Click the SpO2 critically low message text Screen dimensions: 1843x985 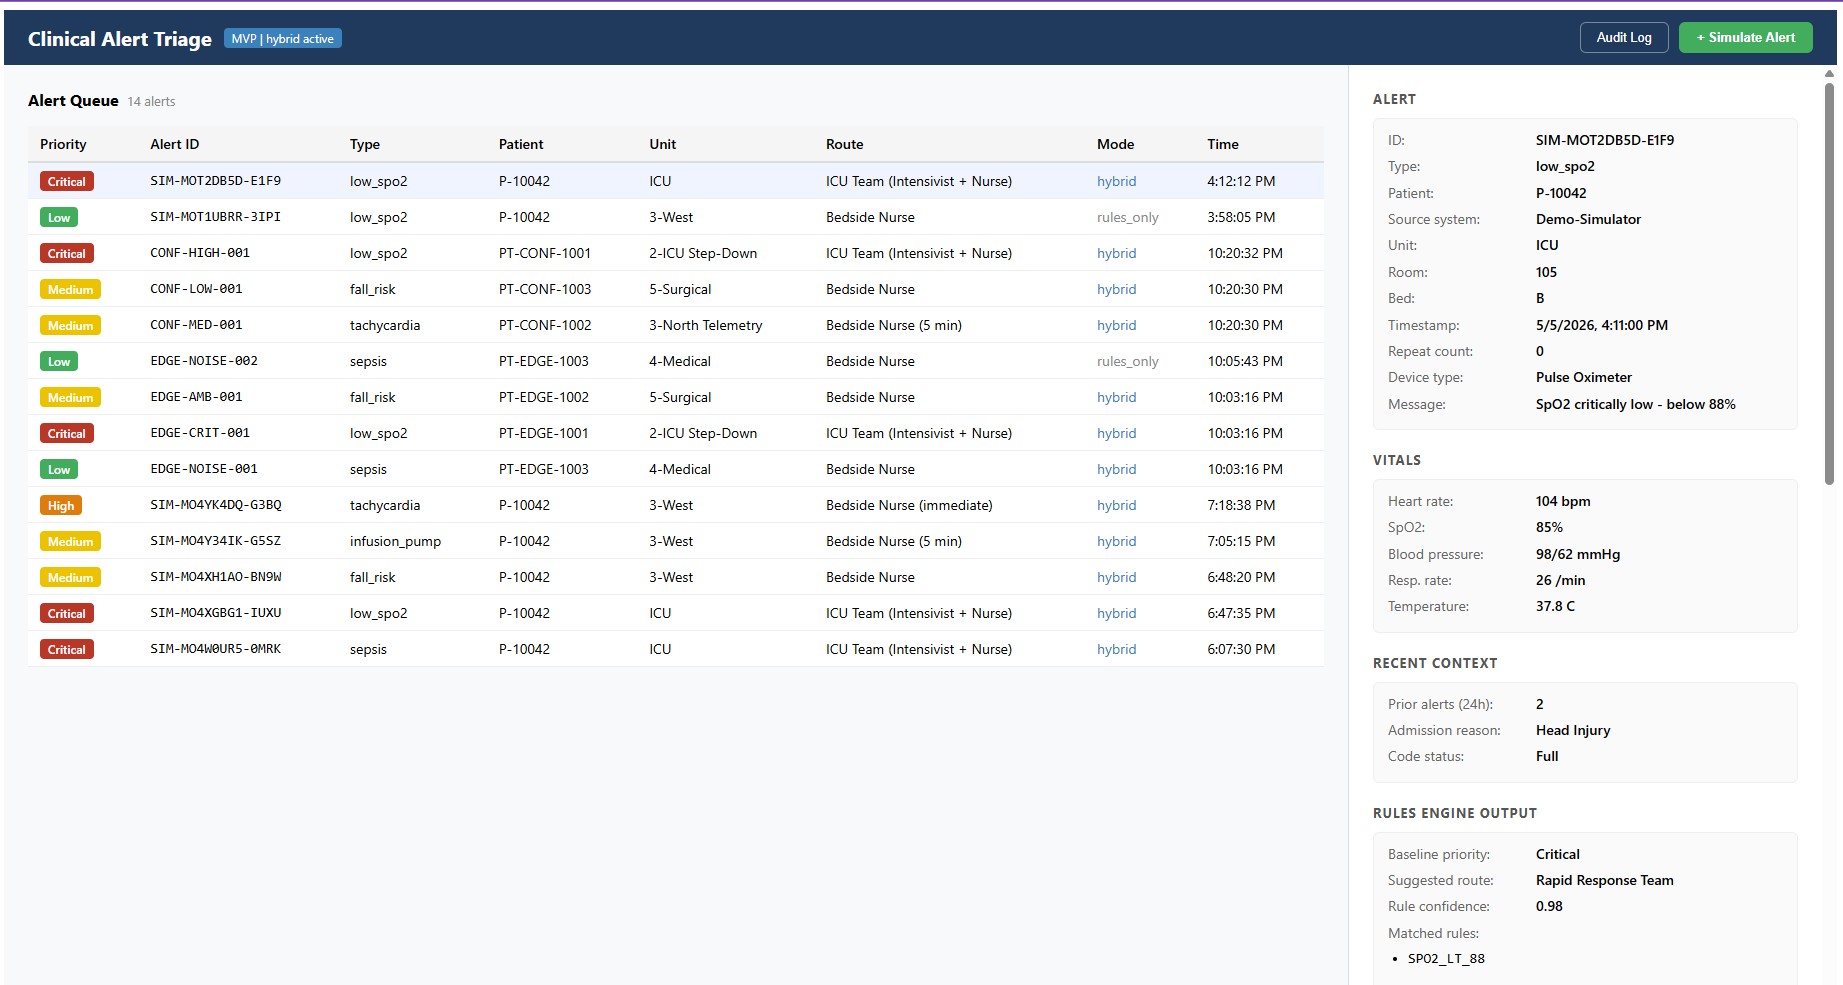1636,404
